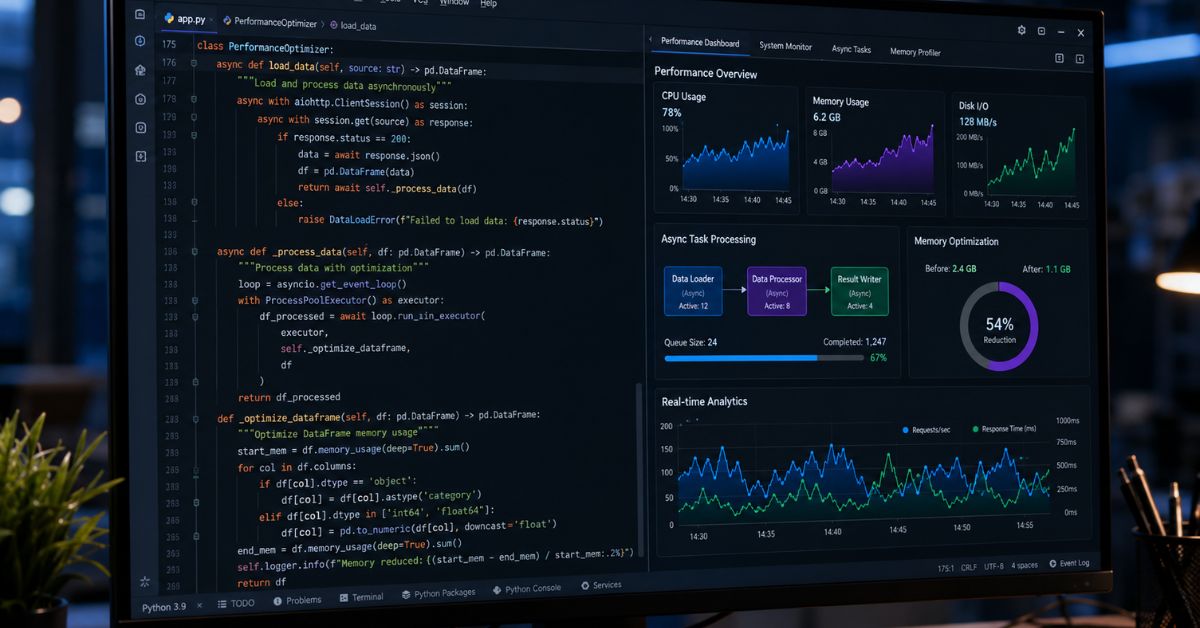Screen dimensions: 1200x628
Task: Click the 54% Reduction donut chart
Action: click(x=999, y=327)
